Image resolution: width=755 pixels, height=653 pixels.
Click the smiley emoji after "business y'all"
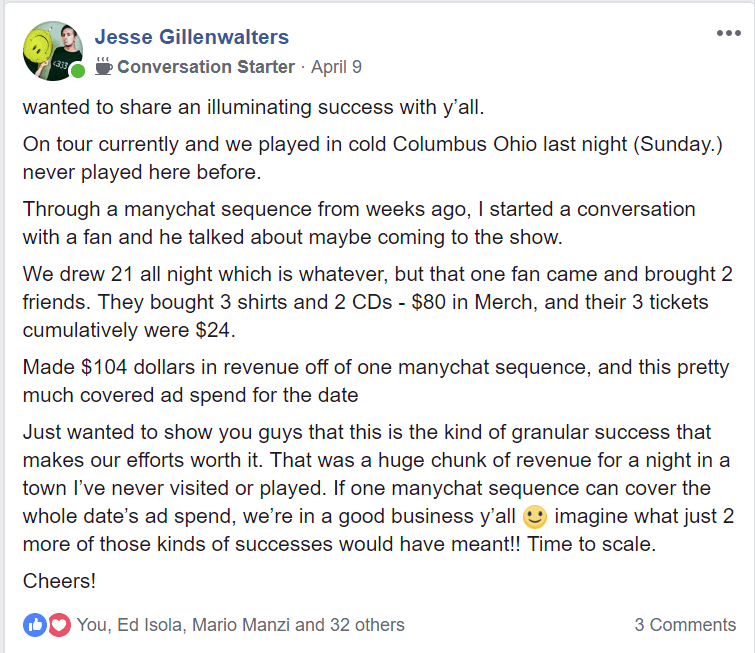pos(534,517)
